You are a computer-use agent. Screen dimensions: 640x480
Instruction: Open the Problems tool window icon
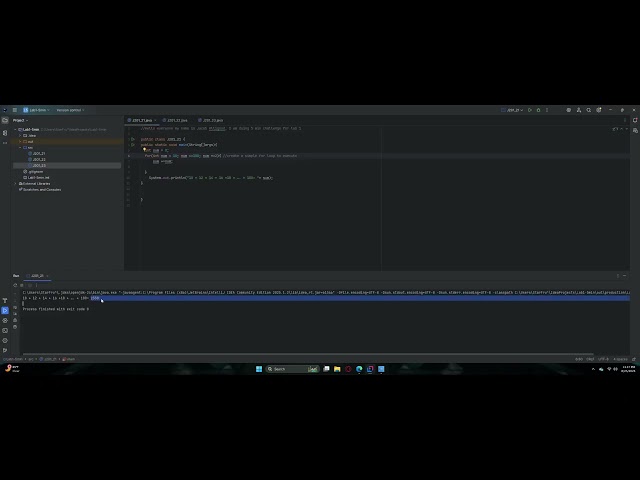tap(5, 340)
